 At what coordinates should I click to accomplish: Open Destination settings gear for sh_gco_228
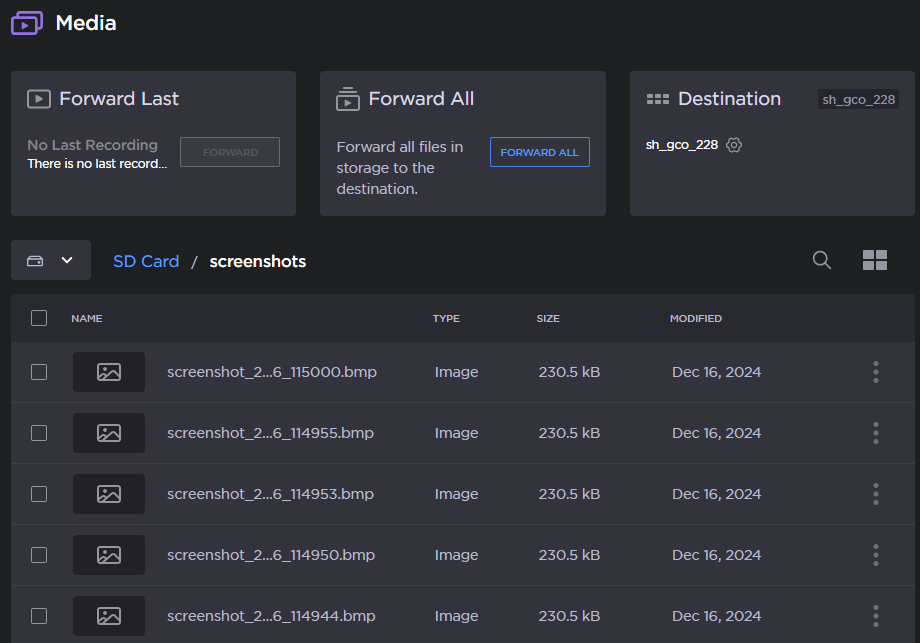734,145
